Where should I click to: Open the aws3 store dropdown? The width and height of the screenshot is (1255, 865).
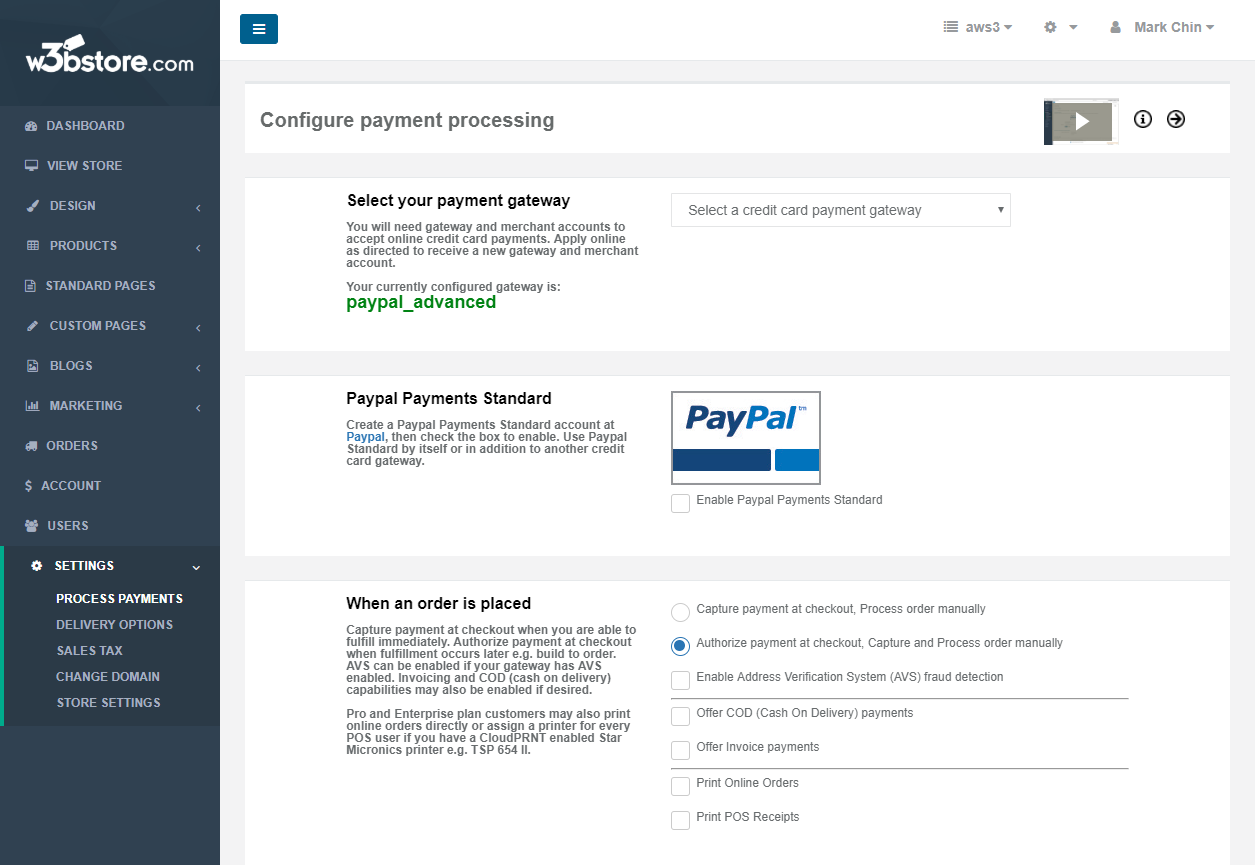pyautogui.click(x=978, y=27)
